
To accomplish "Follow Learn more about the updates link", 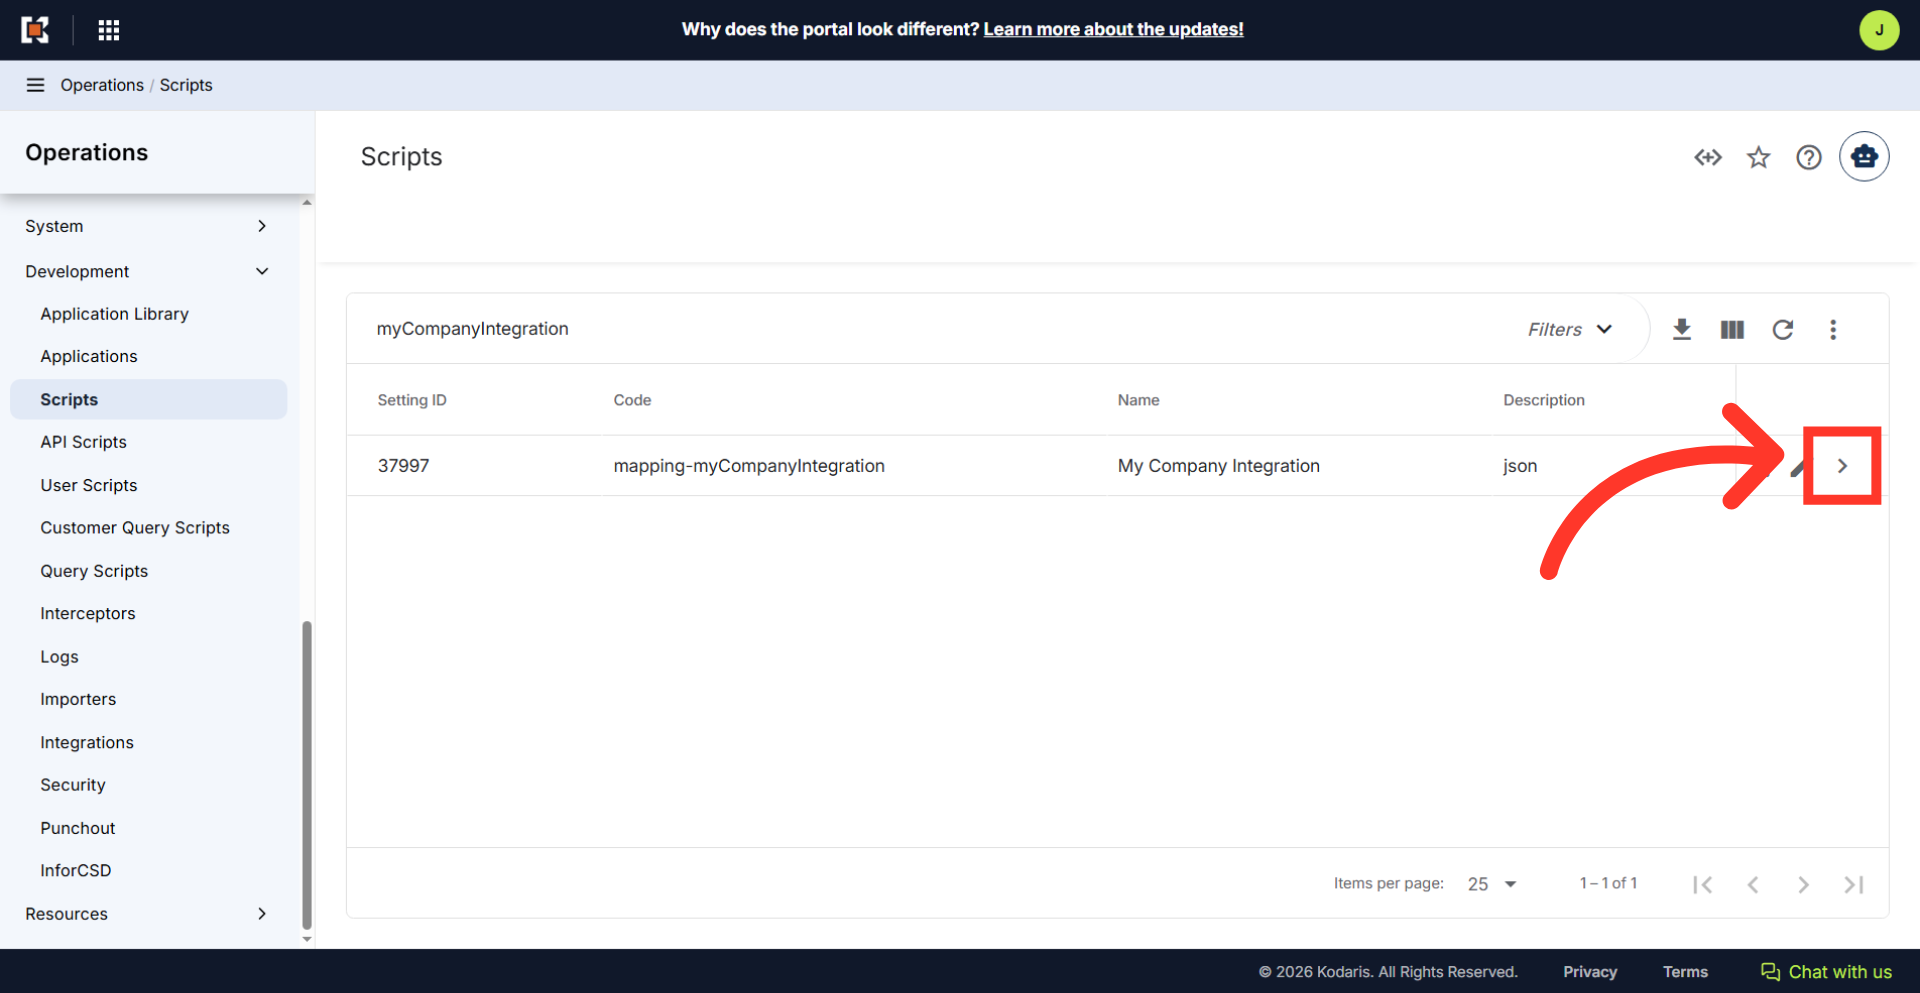I will 1113,29.
